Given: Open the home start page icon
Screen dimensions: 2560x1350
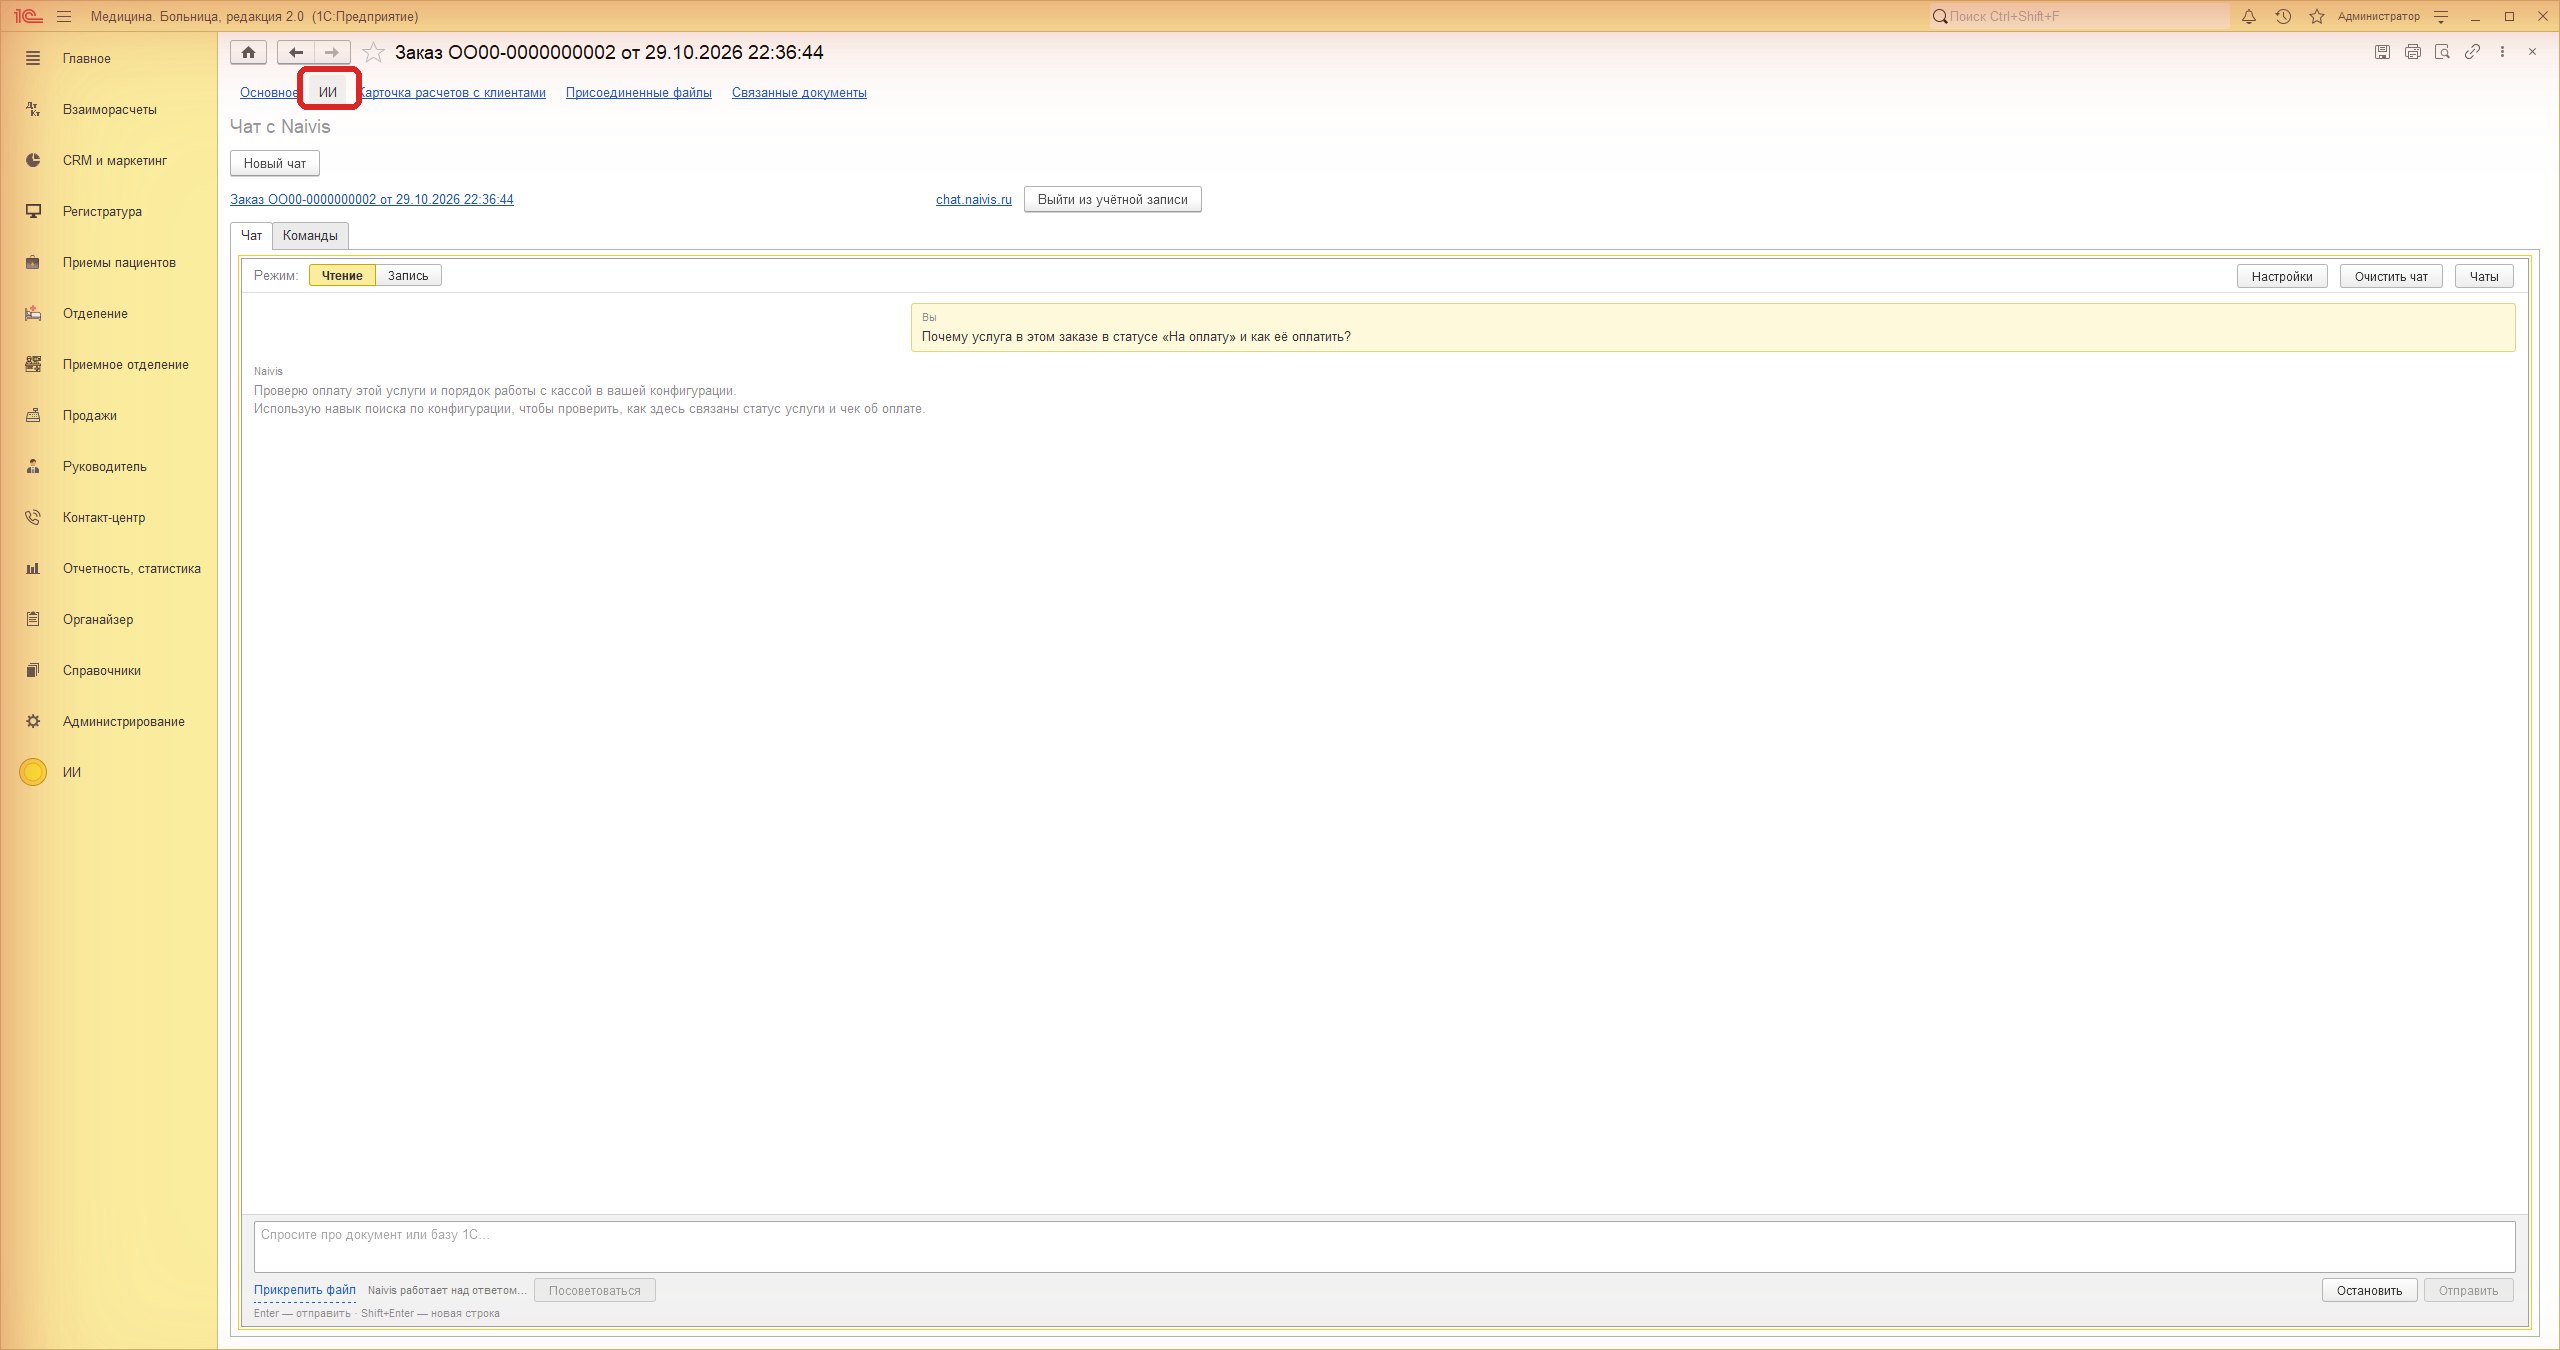Looking at the screenshot, I should click(x=248, y=52).
